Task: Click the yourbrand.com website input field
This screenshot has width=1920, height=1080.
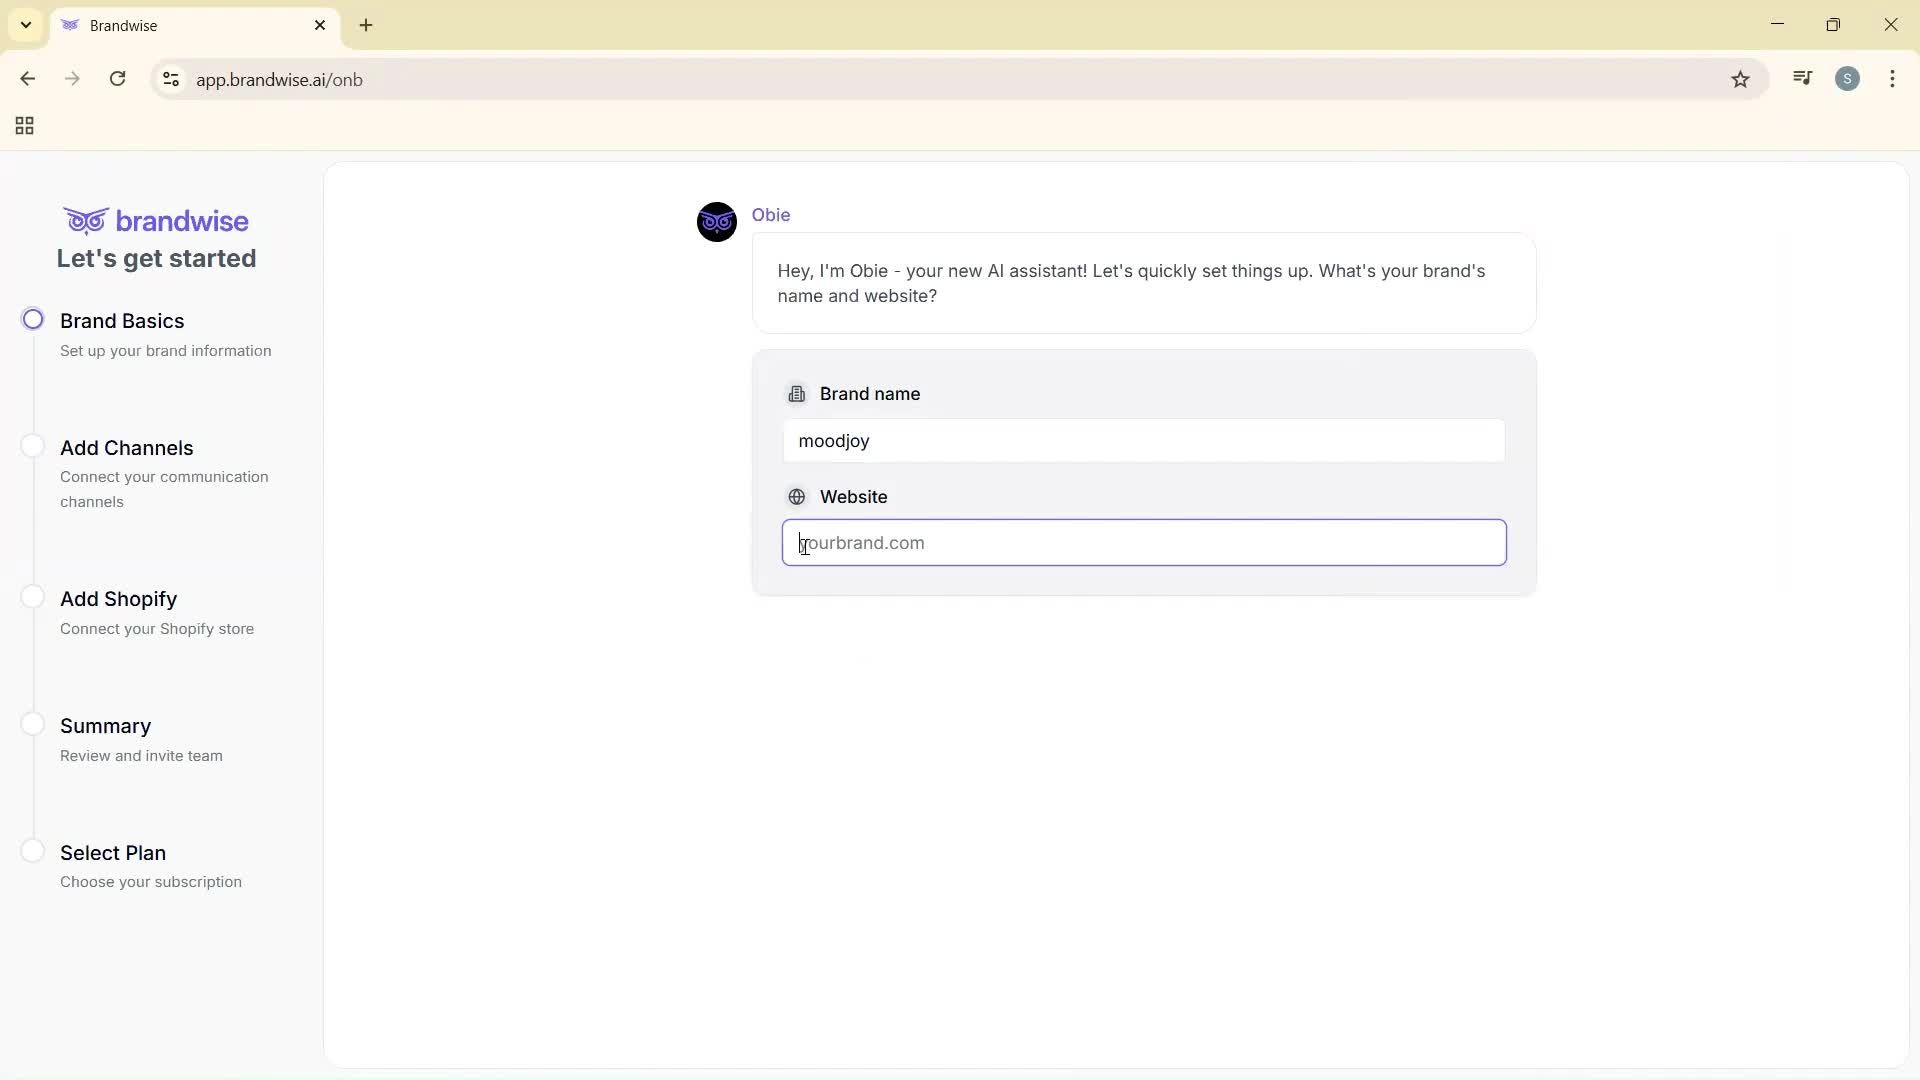Action: click(x=1143, y=542)
